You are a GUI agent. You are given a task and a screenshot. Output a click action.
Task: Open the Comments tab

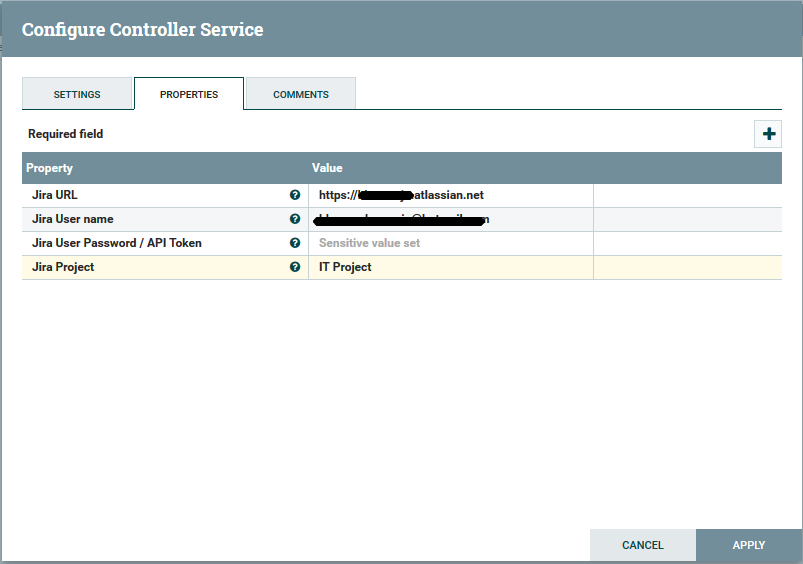tap(301, 94)
